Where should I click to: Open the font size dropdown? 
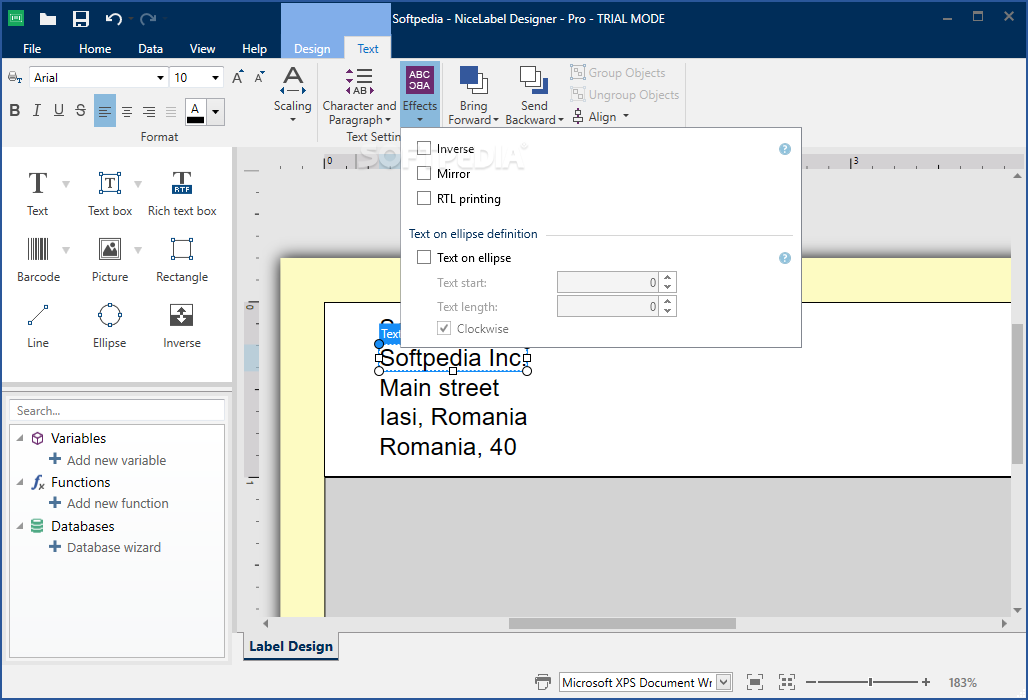point(215,77)
